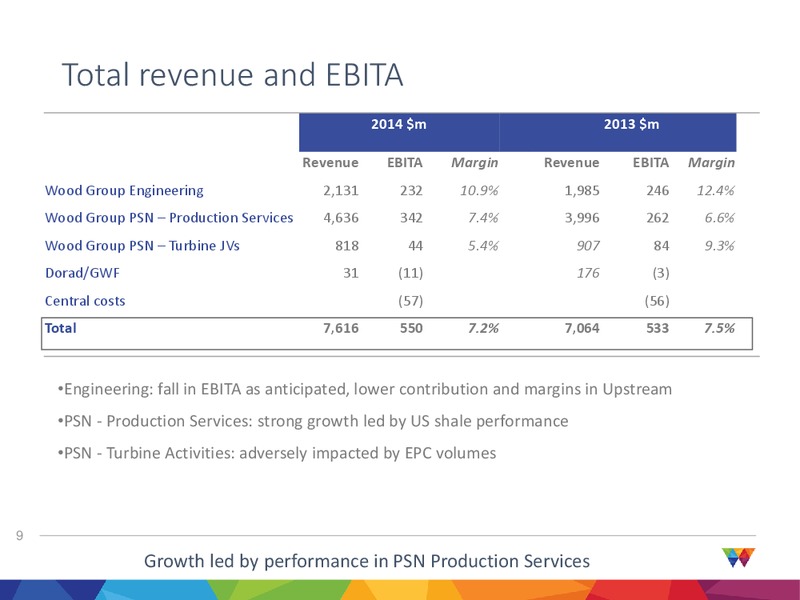
Task: Select the EBITA subheader under 2014
Action: pyautogui.click(x=405, y=163)
